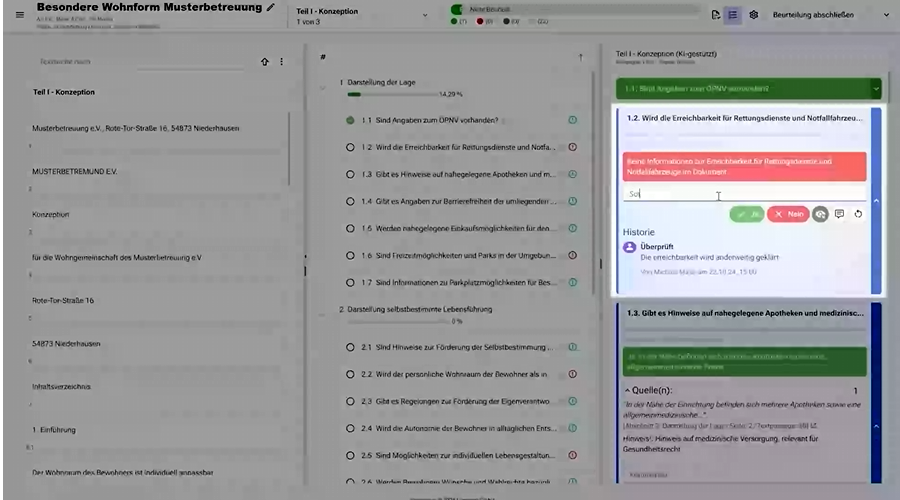Select radio for 1.3 nahegelegene Apotheken
Image resolution: width=900 pixels, height=500 pixels.
point(350,174)
